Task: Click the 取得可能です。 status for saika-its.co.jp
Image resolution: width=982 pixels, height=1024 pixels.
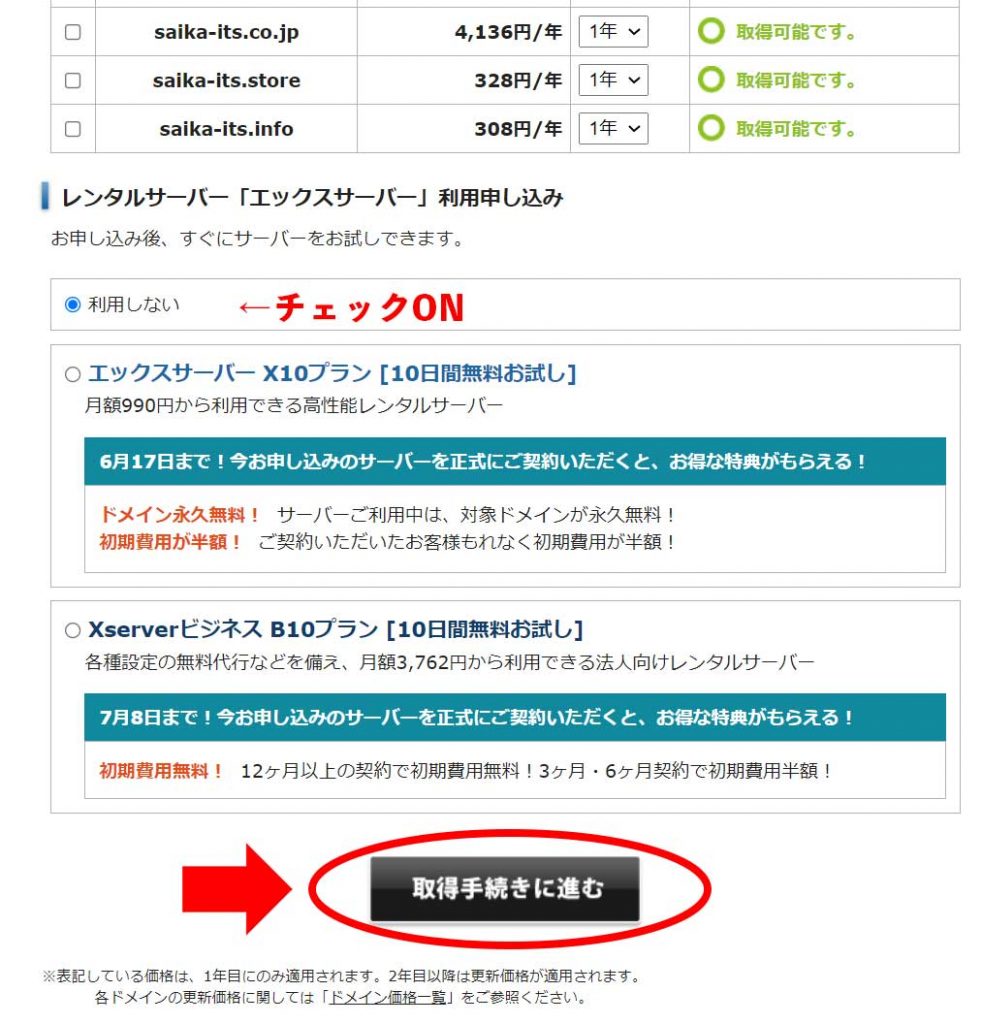Action: click(x=796, y=32)
